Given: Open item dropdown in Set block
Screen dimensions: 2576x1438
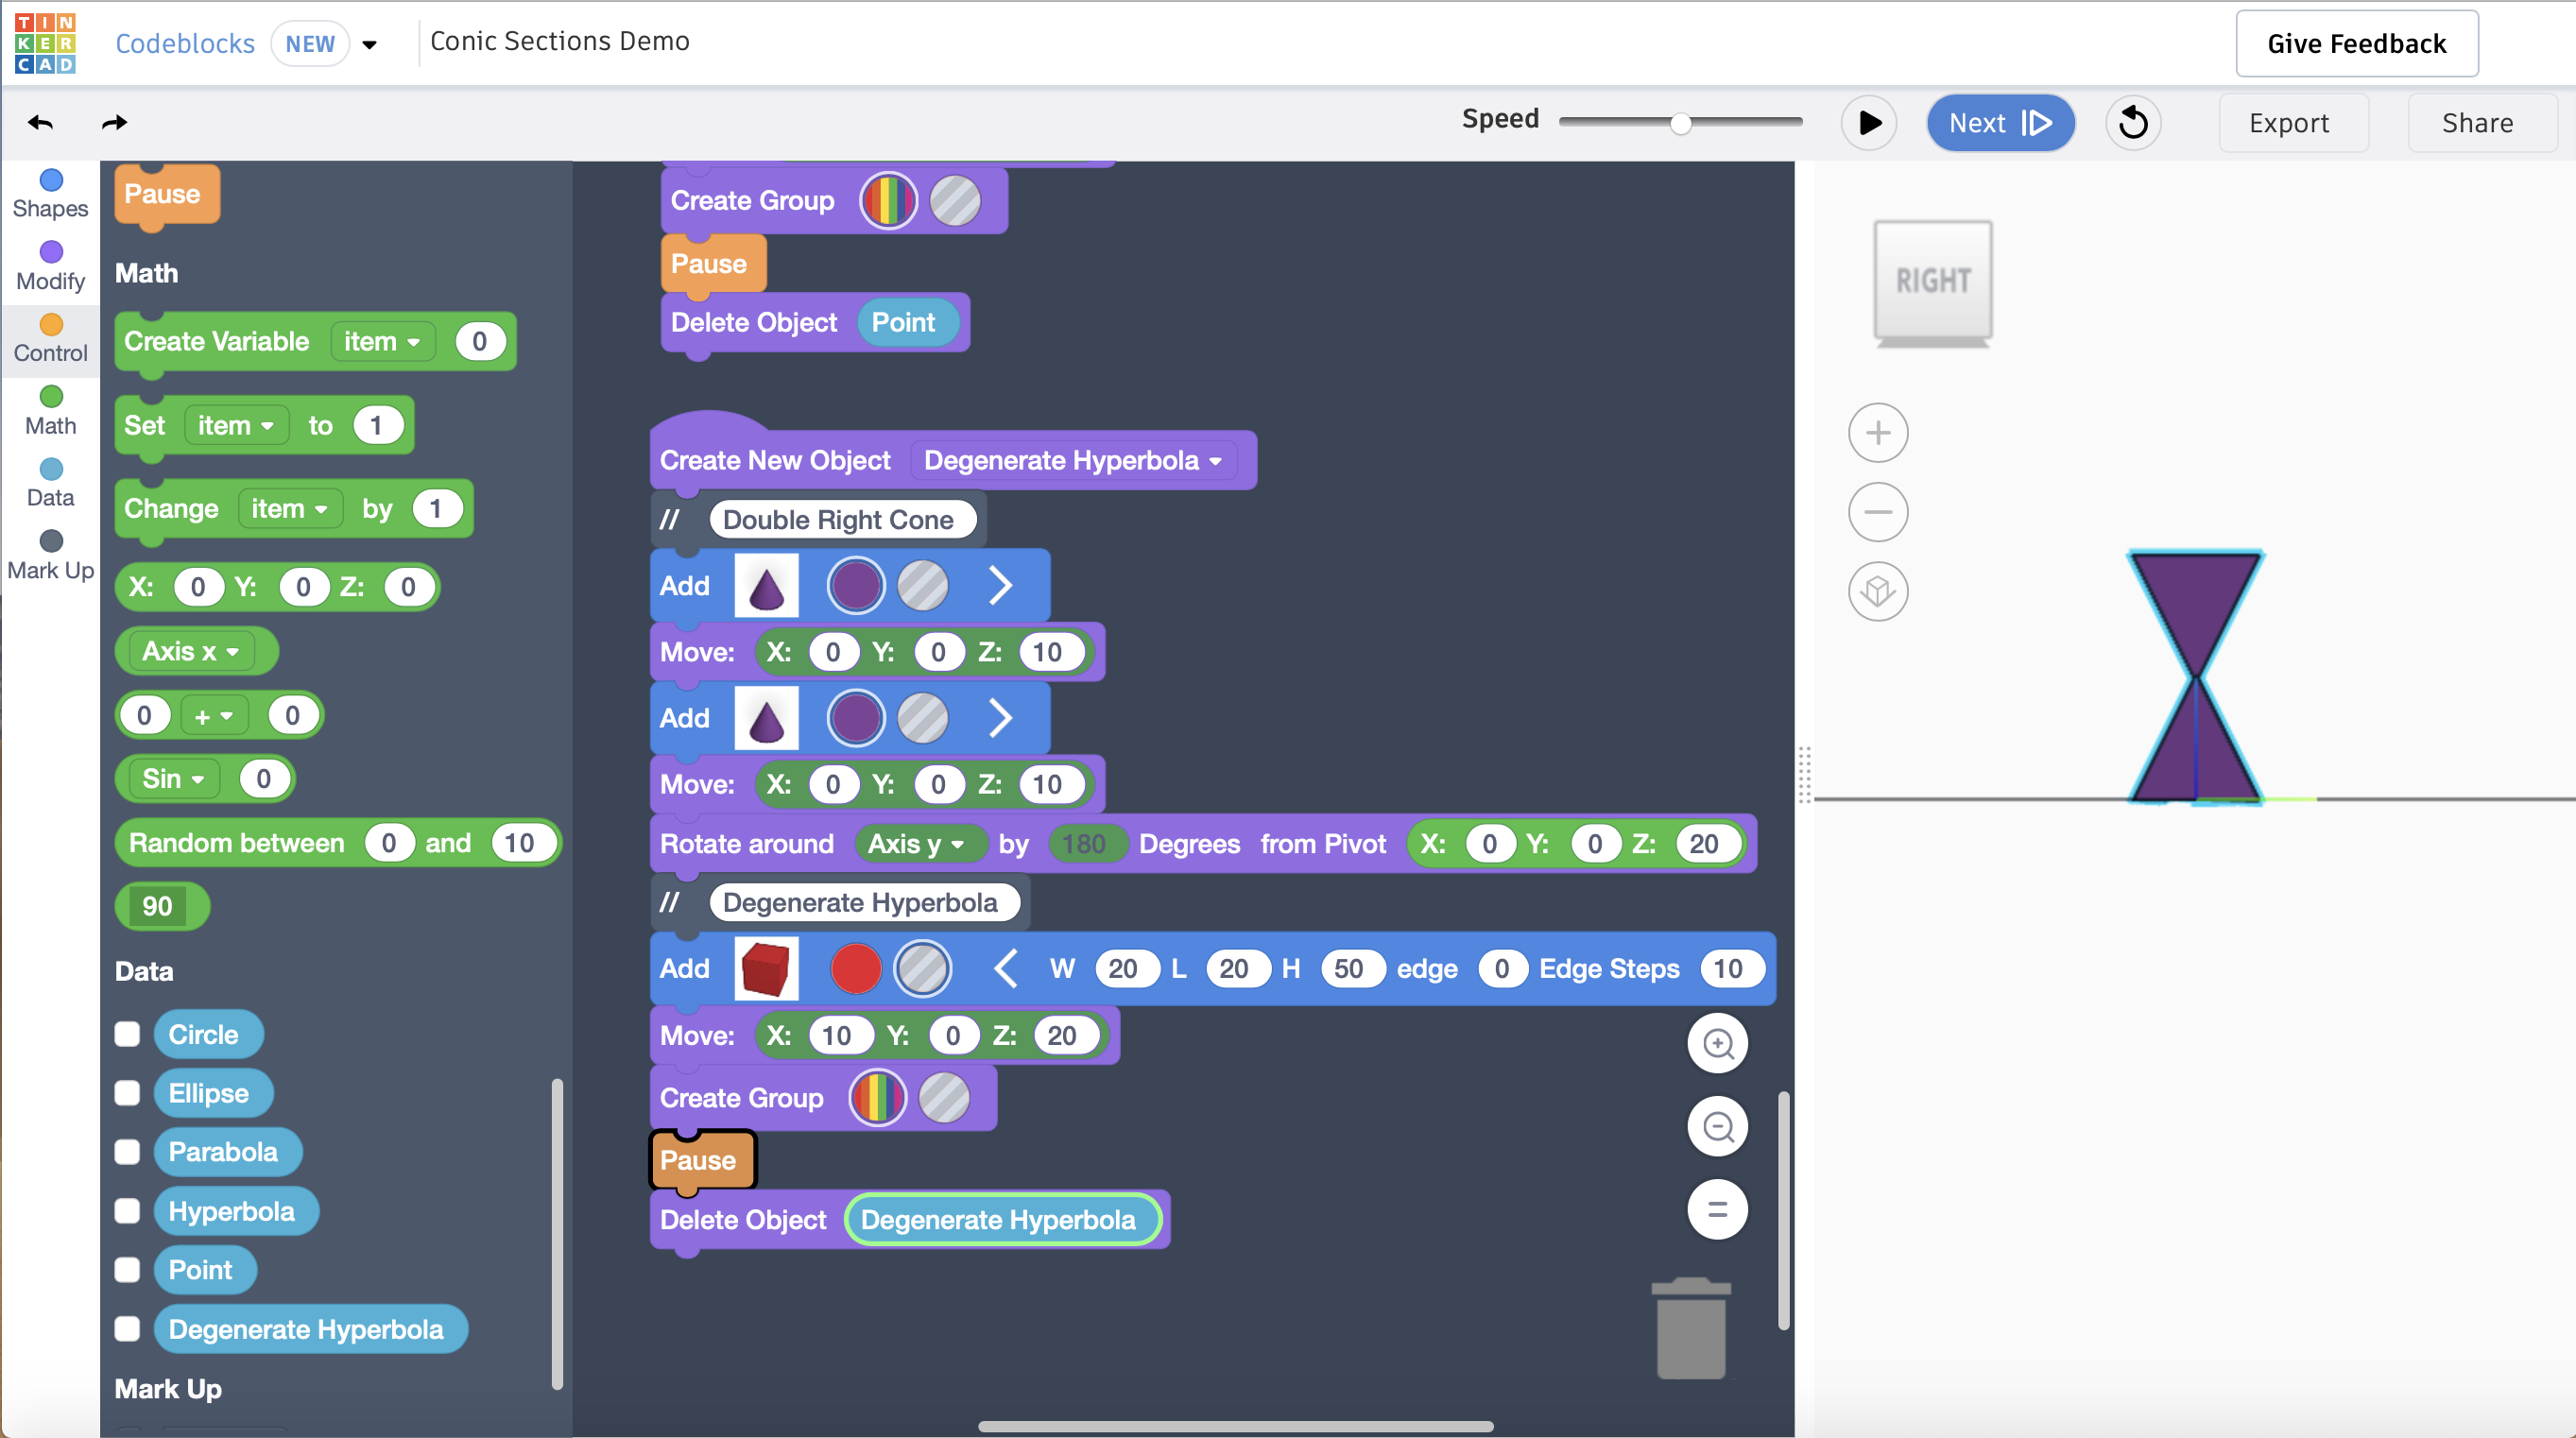Looking at the screenshot, I should coord(236,426).
